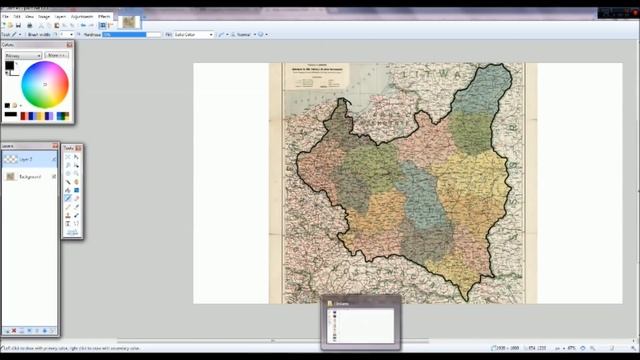Viewport: 640px width, 360px height.
Task: Click the Paste toolbar icon
Action: pyautogui.click(x=57, y=25)
